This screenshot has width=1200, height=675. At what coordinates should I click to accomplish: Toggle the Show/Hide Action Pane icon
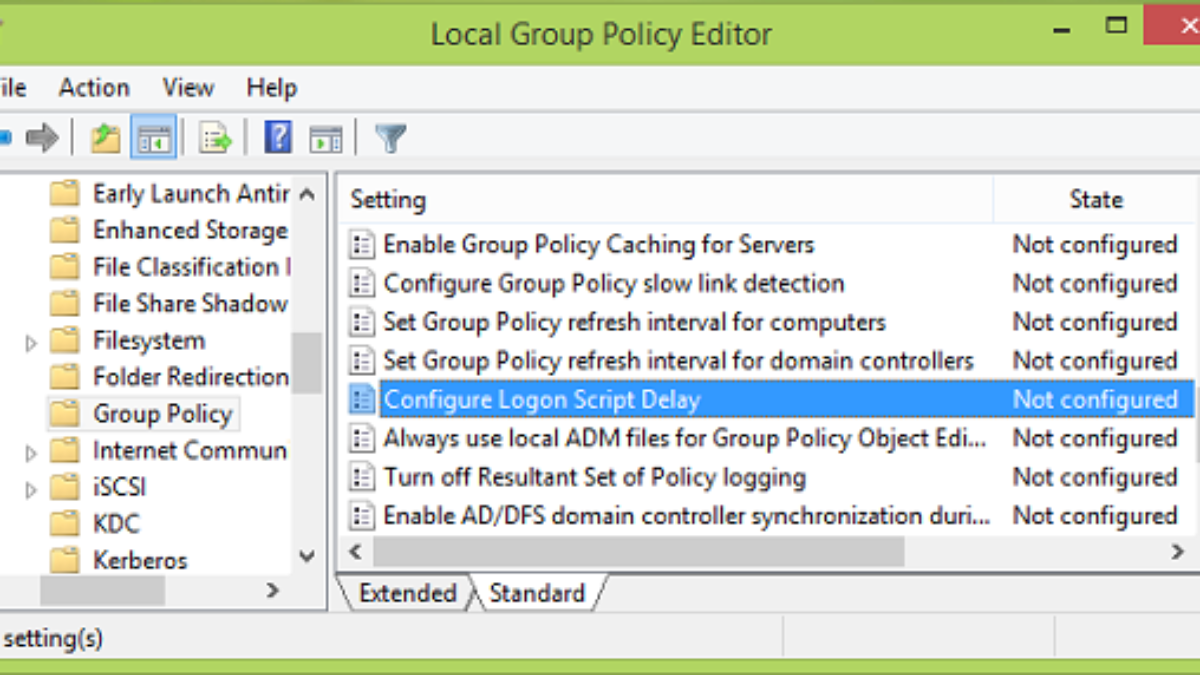[x=325, y=138]
